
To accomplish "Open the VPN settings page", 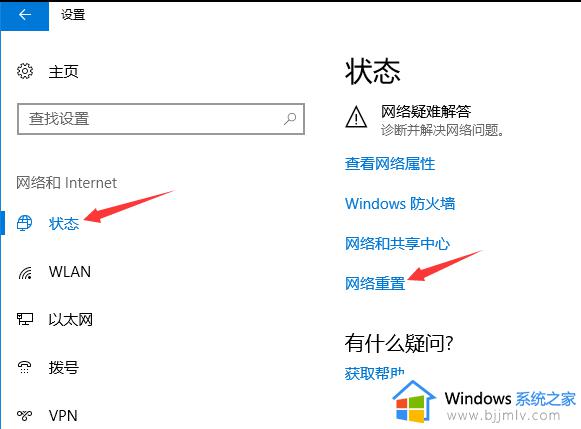I will tap(63, 416).
